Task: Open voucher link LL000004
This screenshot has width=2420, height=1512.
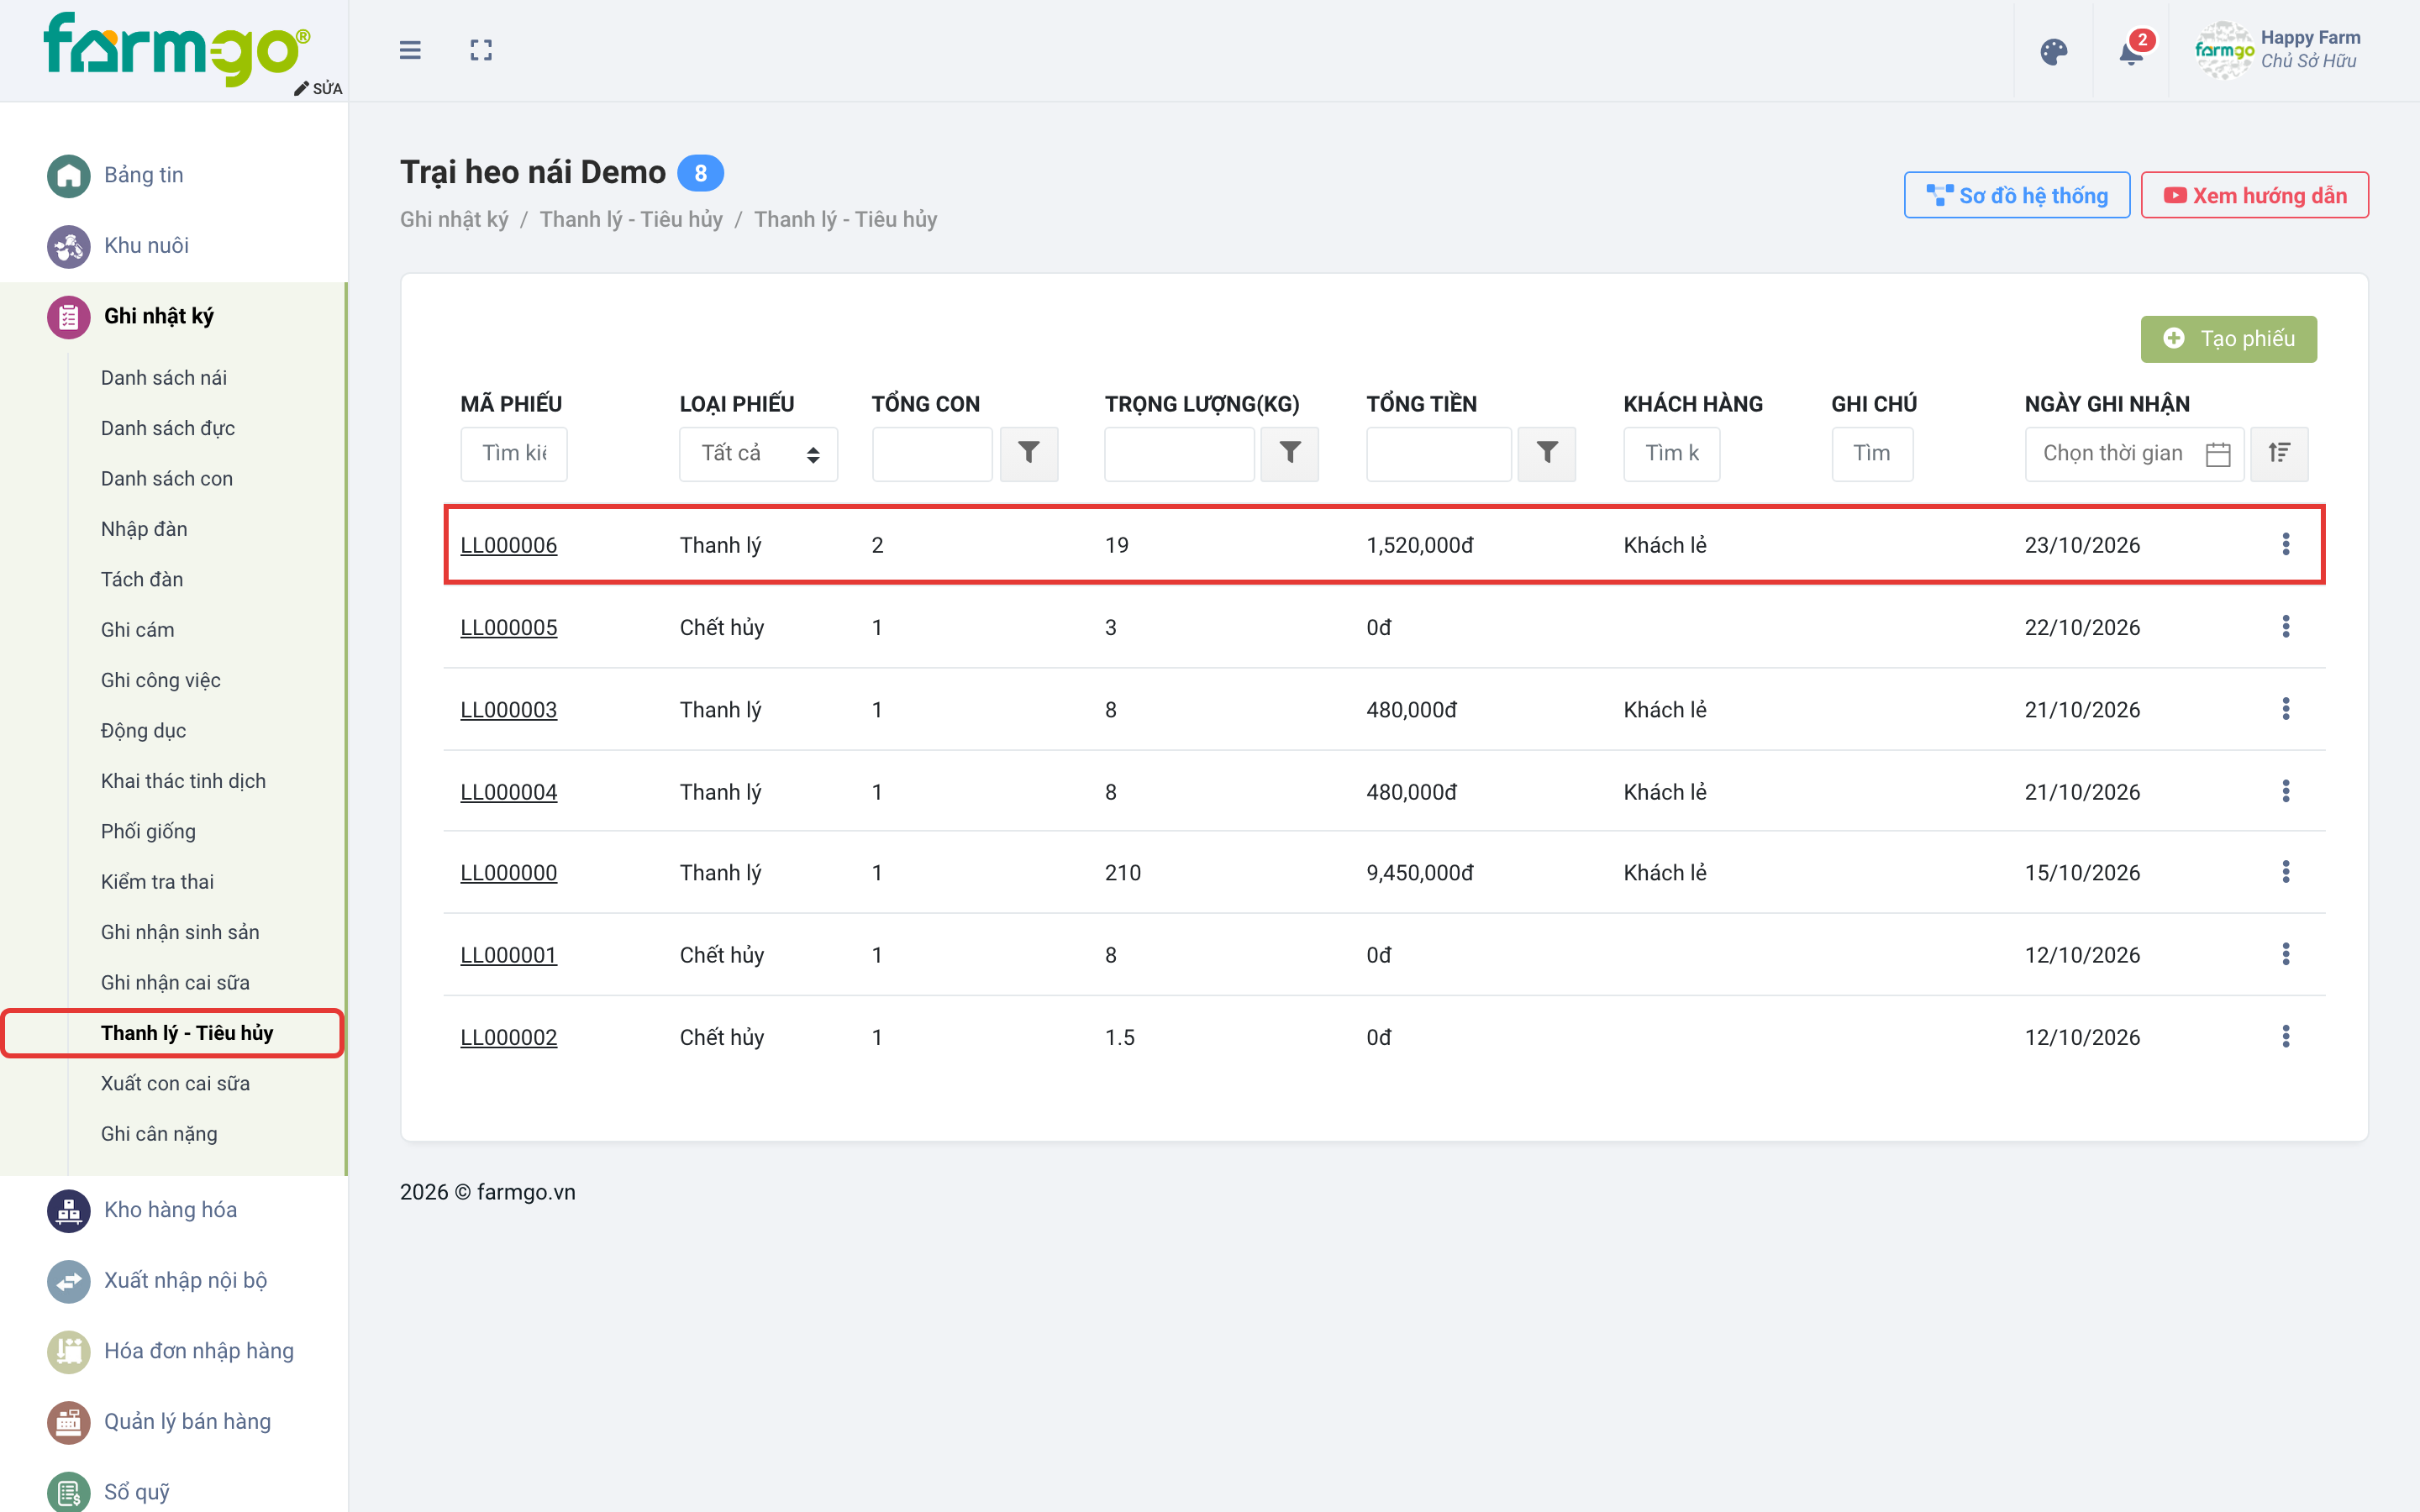Action: (508, 792)
